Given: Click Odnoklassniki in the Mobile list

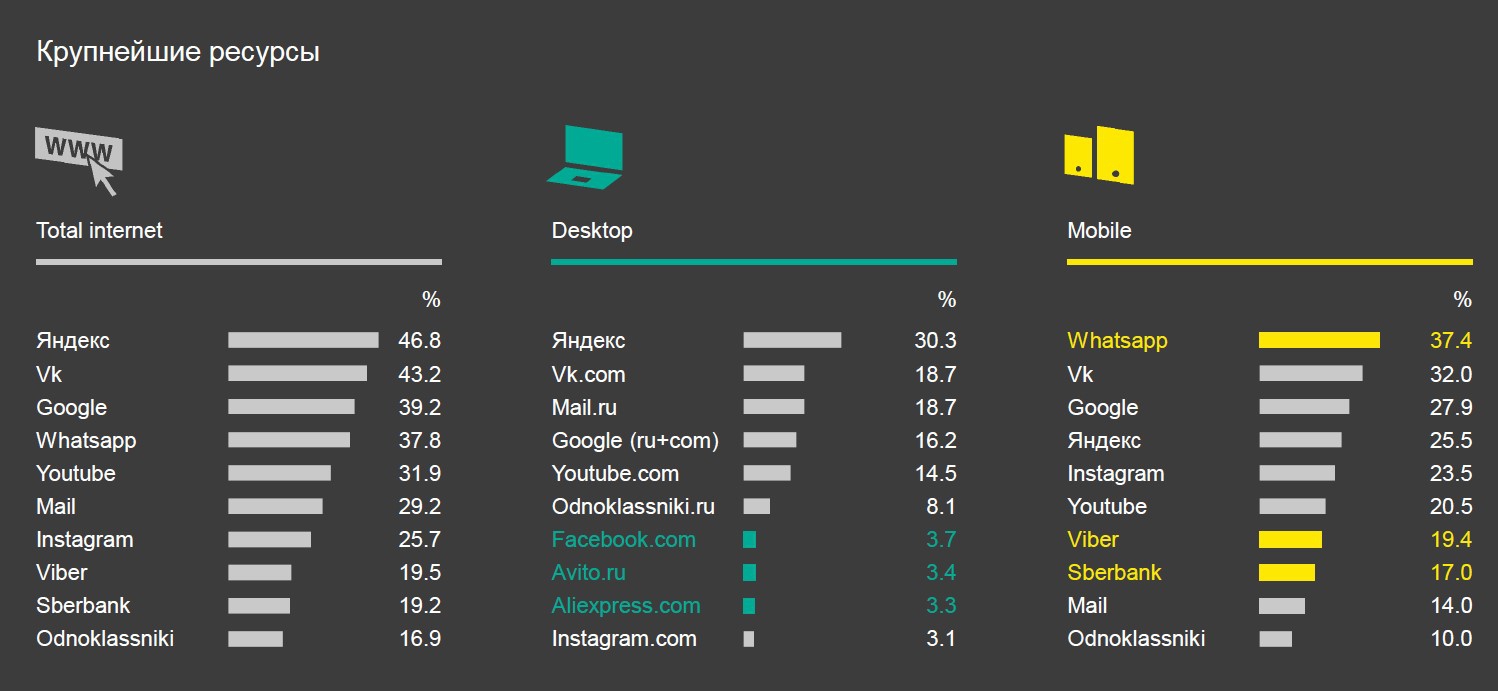Looking at the screenshot, I should [x=1136, y=639].
